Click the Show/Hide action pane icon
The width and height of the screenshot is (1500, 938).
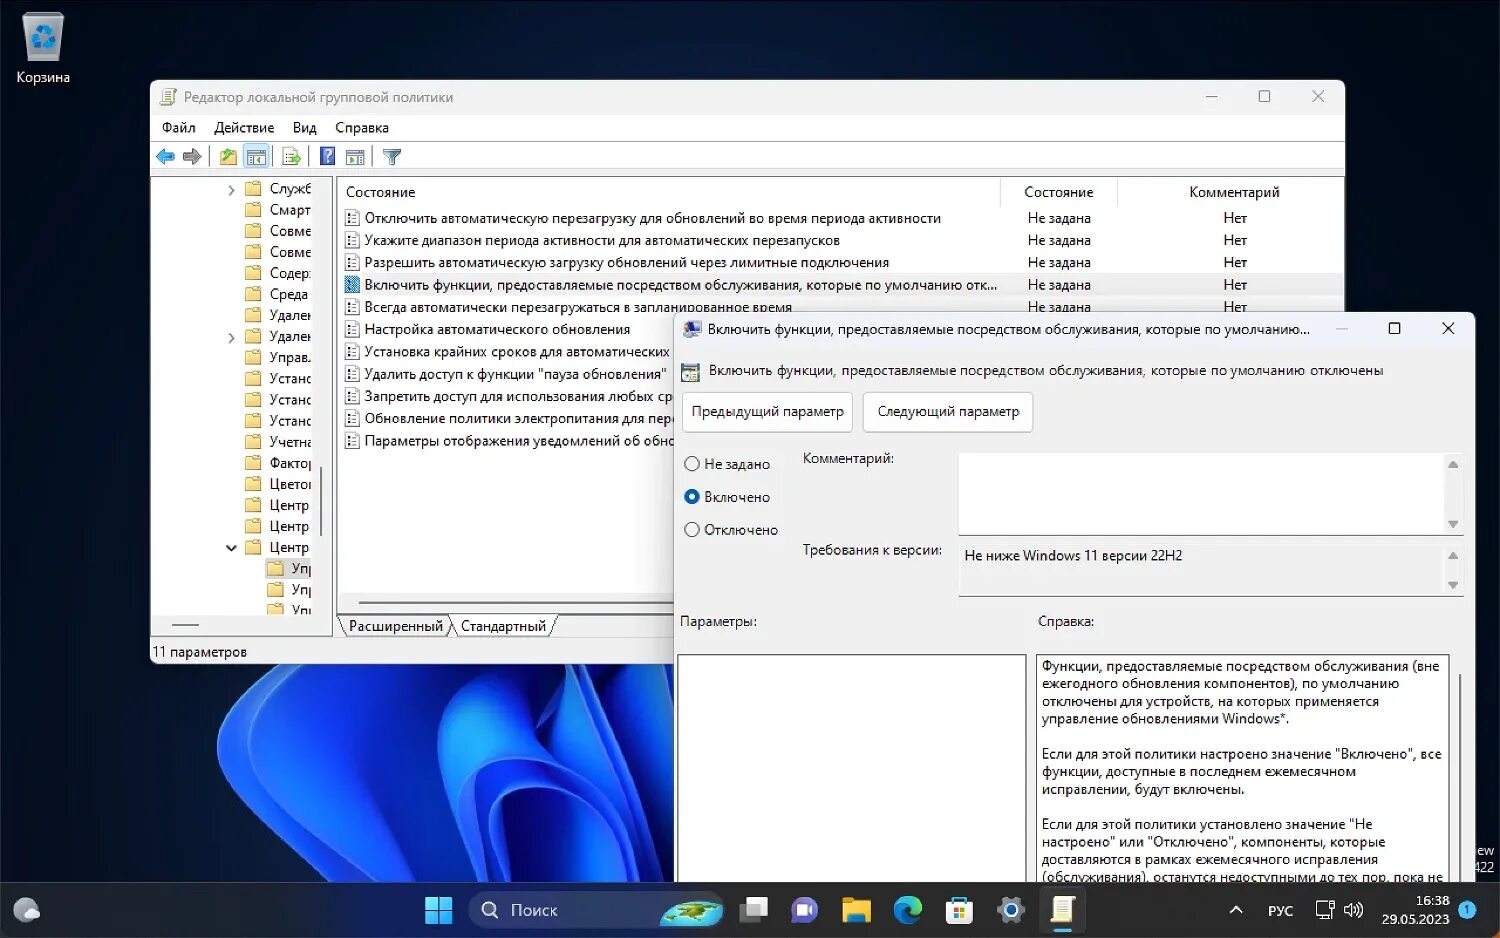coord(355,157)
